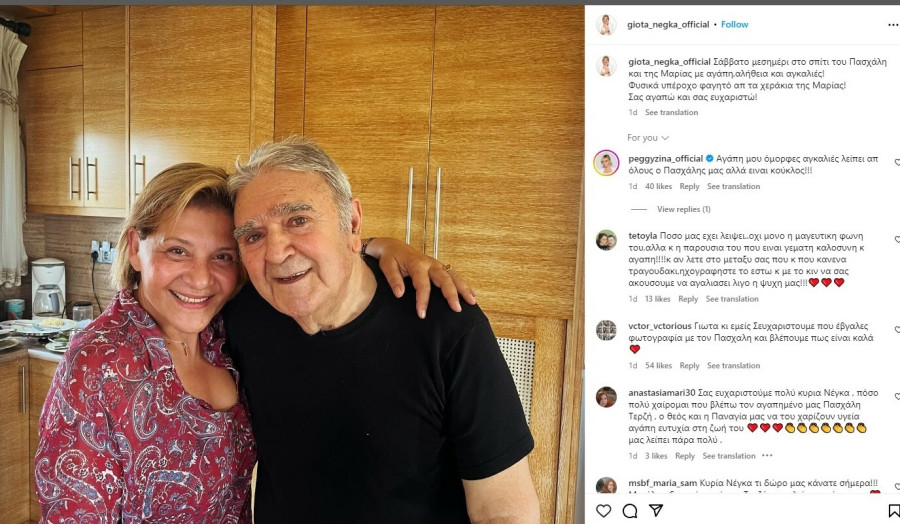Viewport: 900px width, 524px height.
Task: See translation of the post caption
Action: click(671, 112)
